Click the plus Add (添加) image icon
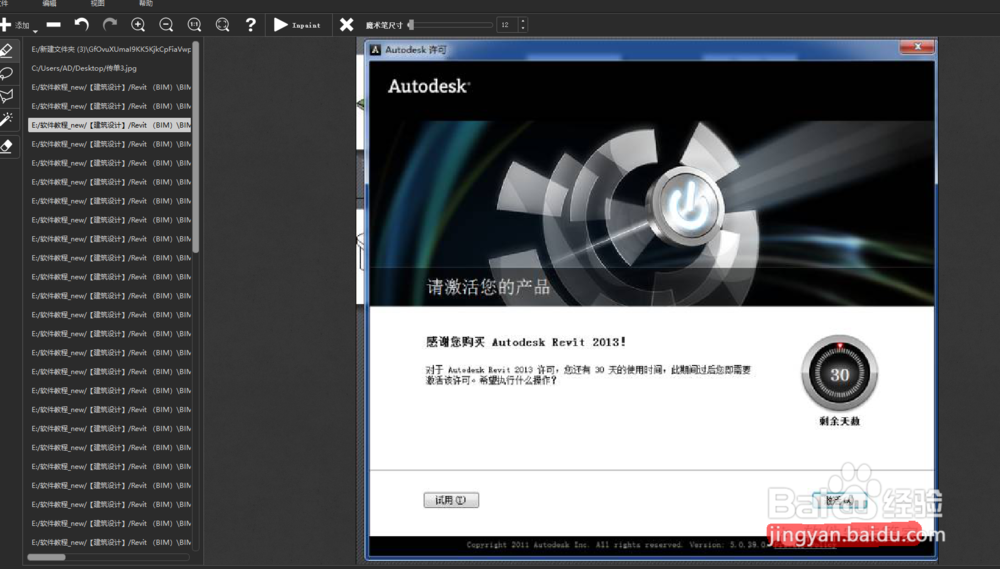This screenshot has width=1000, height=569. coord(6,25)
